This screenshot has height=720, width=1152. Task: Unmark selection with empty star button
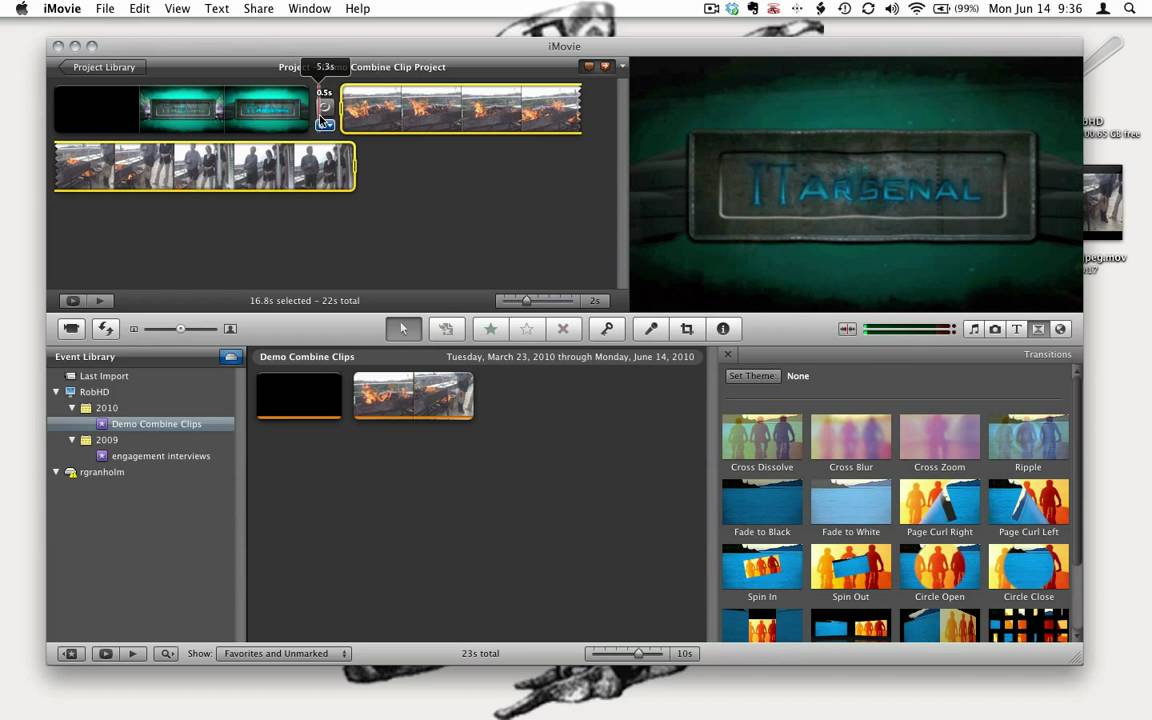[x=527, y=329]
